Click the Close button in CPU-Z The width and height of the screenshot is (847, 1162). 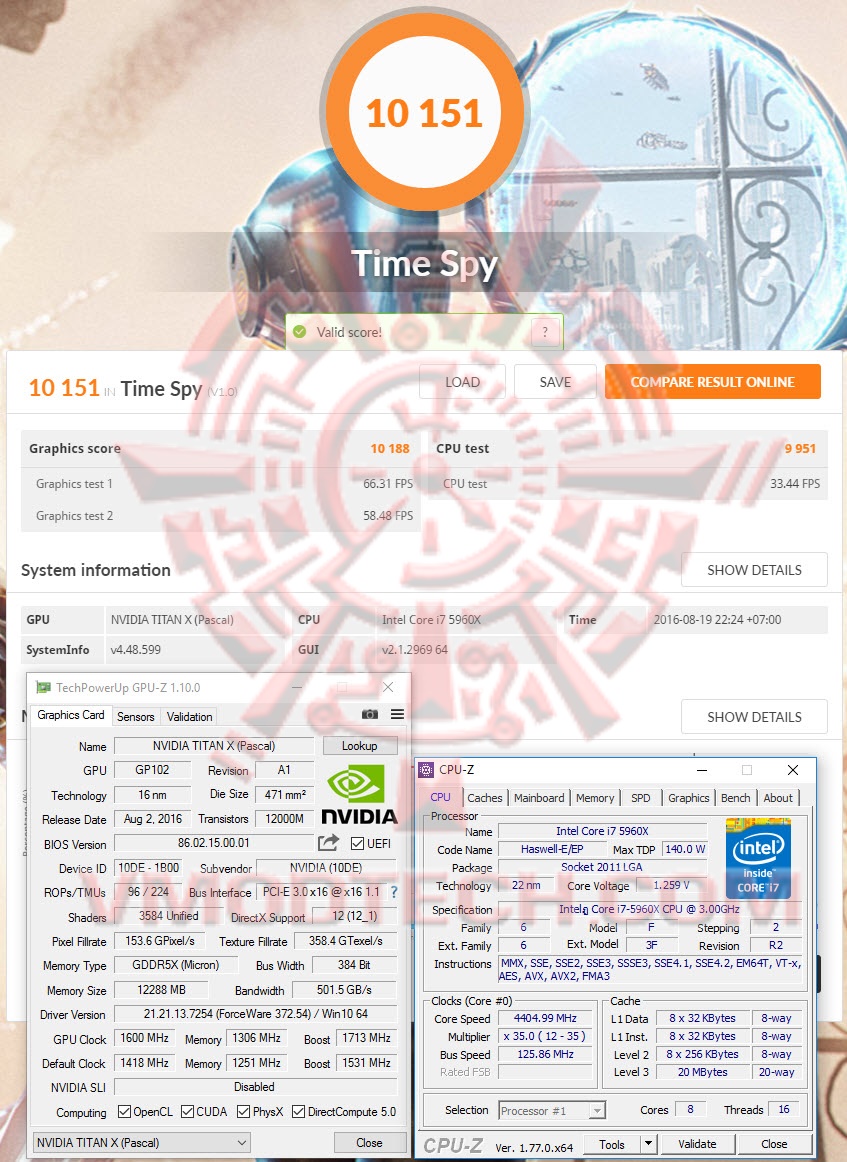[x=774, y=1143]
